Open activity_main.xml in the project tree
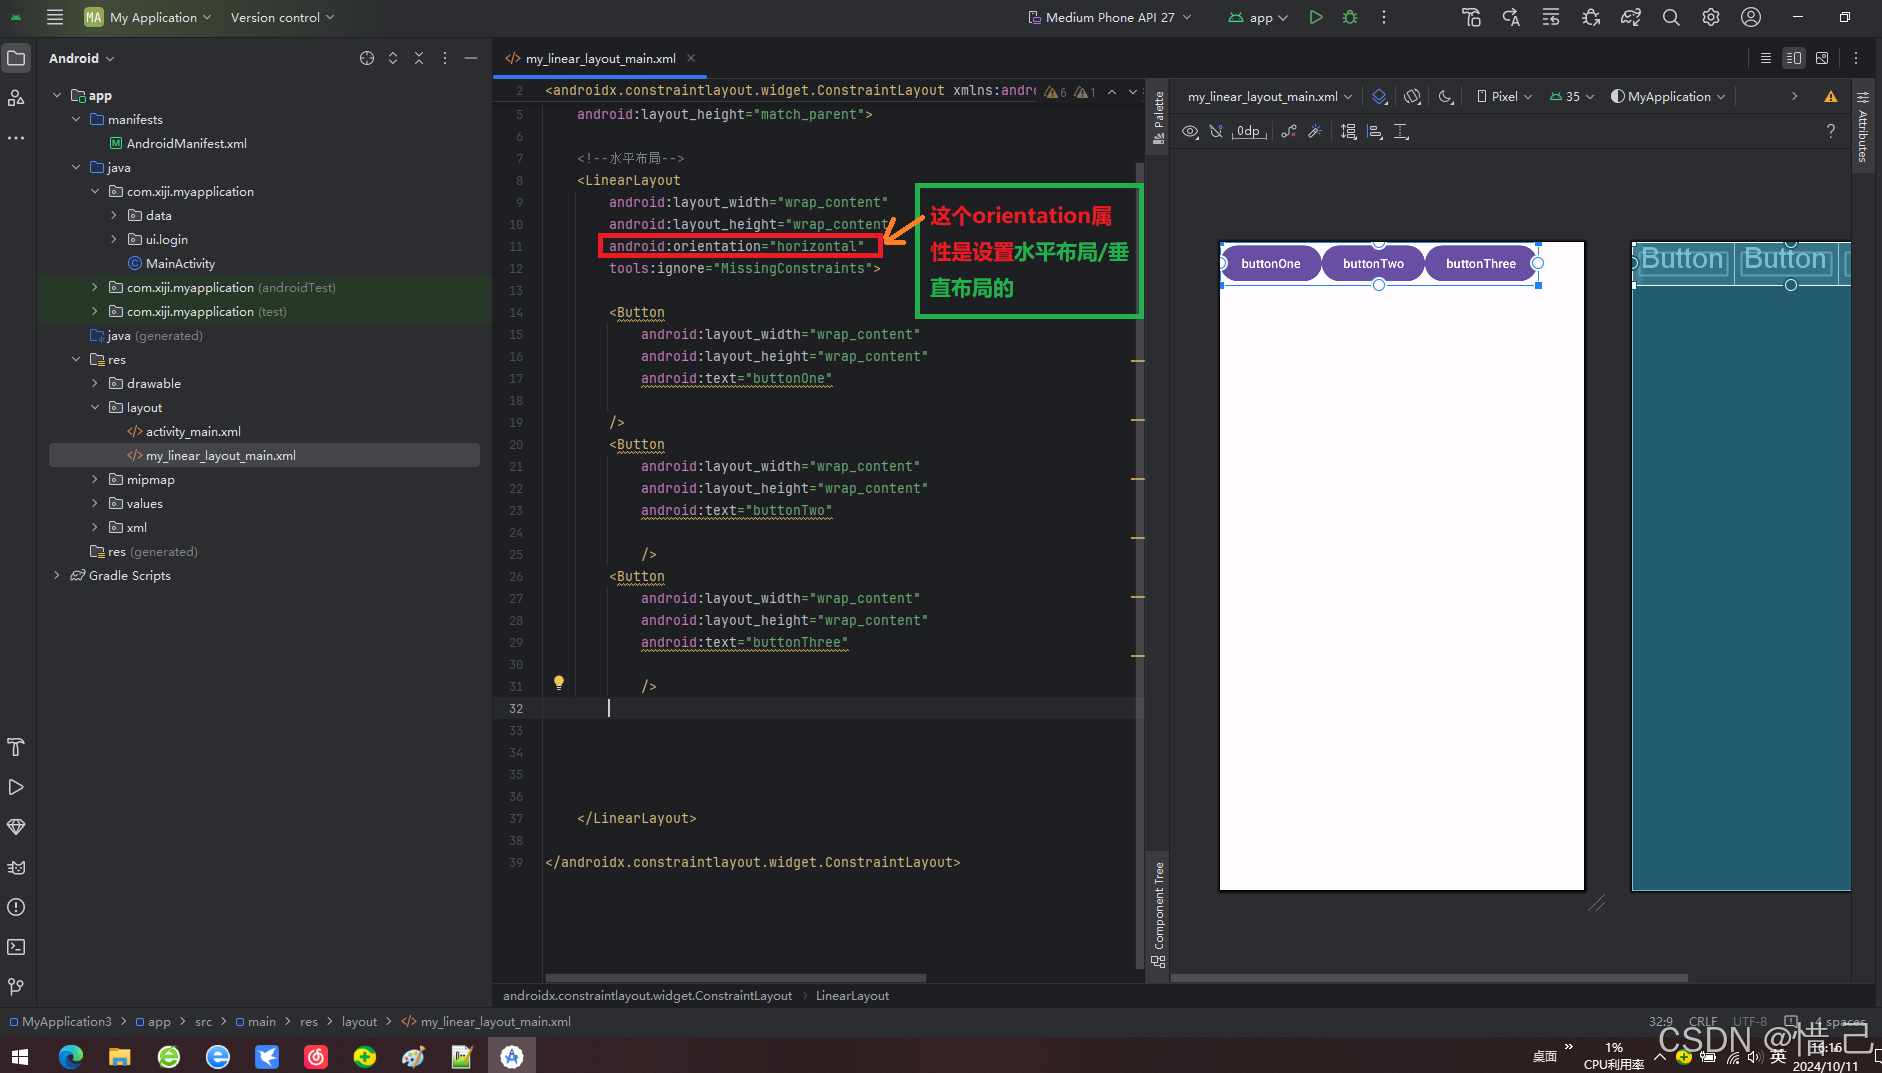Image resolution: width=1882 pixels, height=1073 pixels. tap(193, 431)
